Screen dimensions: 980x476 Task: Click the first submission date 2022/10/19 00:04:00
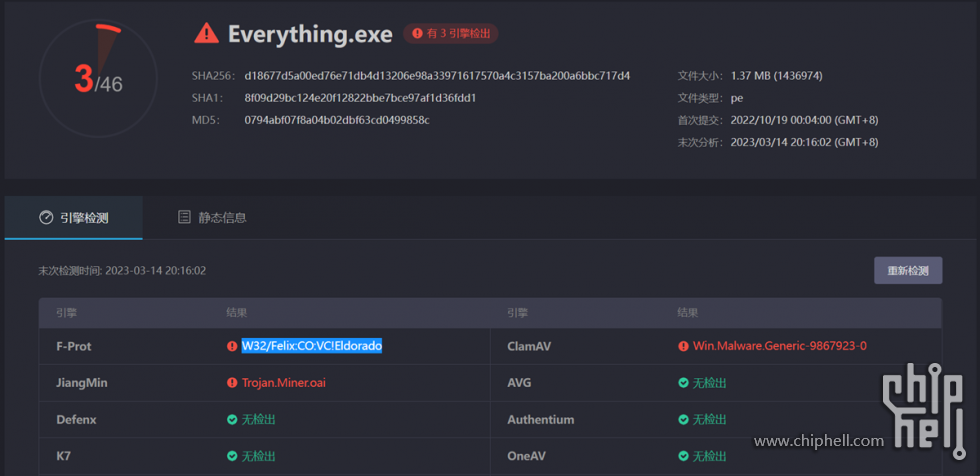(804, 120)
